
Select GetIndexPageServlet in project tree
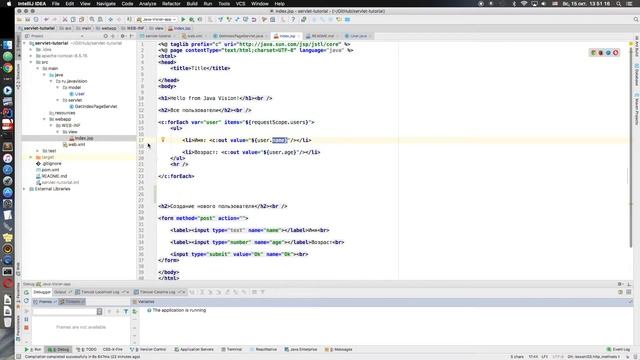coord(96,107)
